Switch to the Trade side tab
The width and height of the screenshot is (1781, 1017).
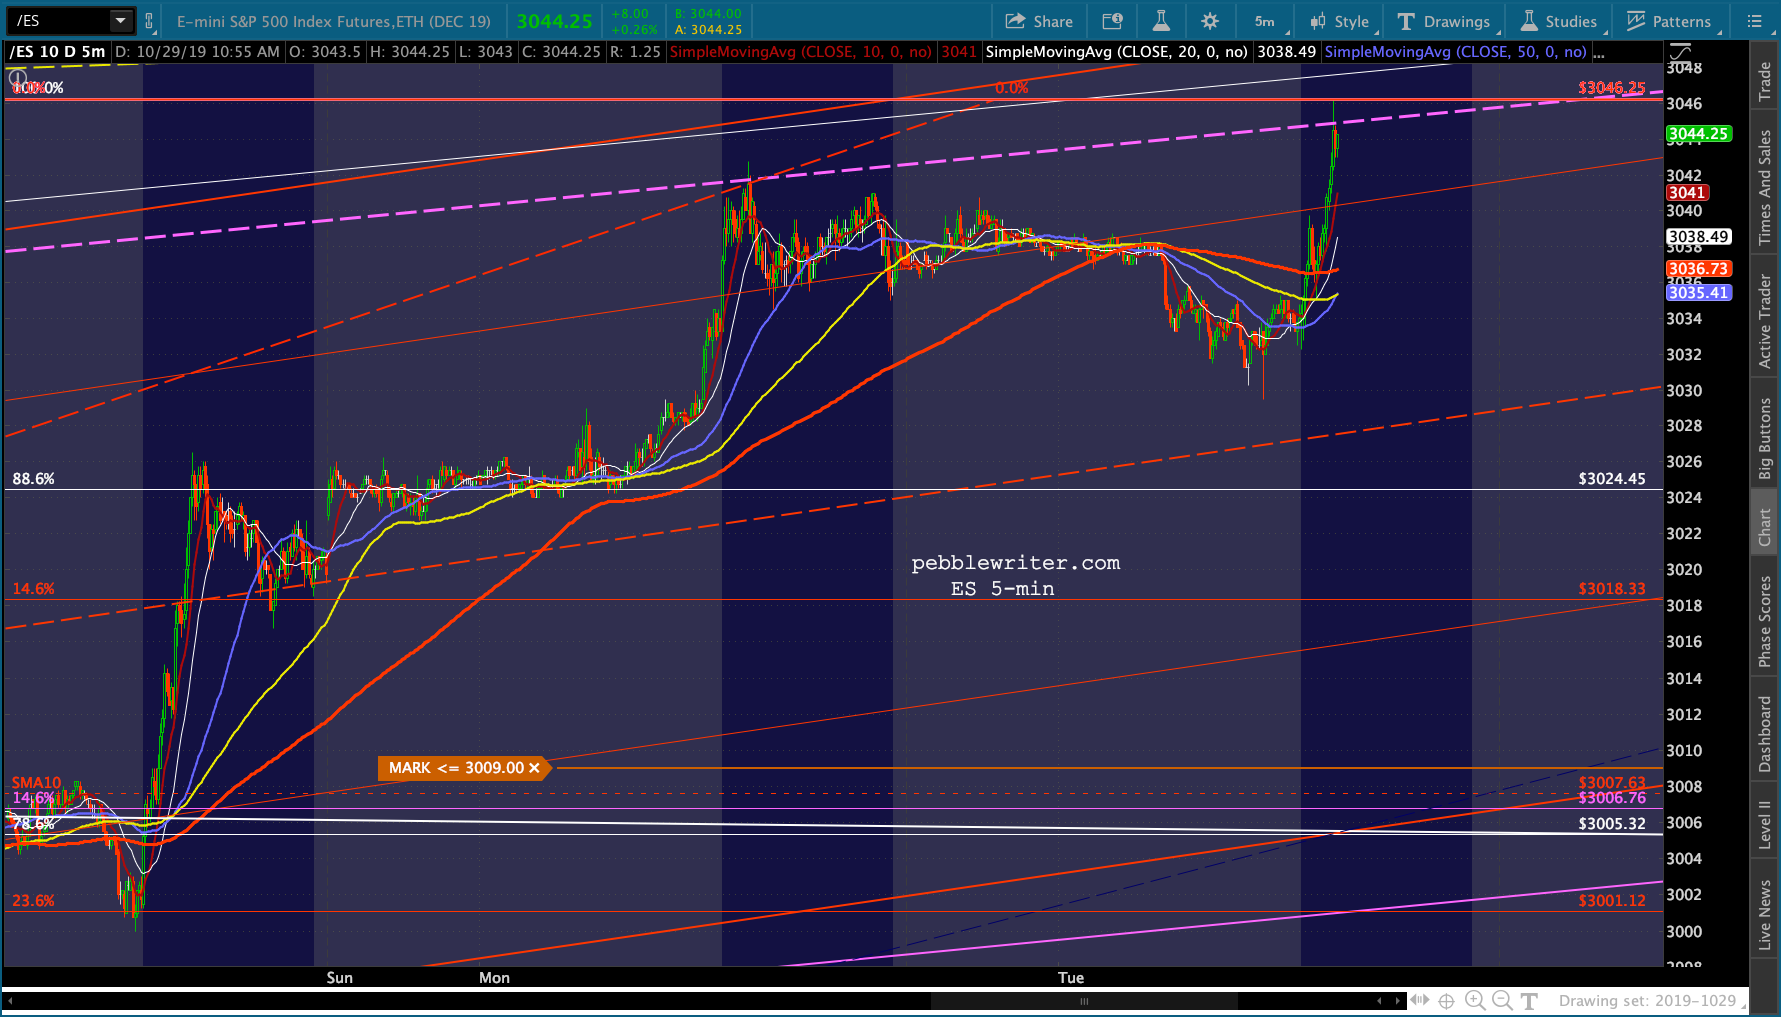[1765, 81]
